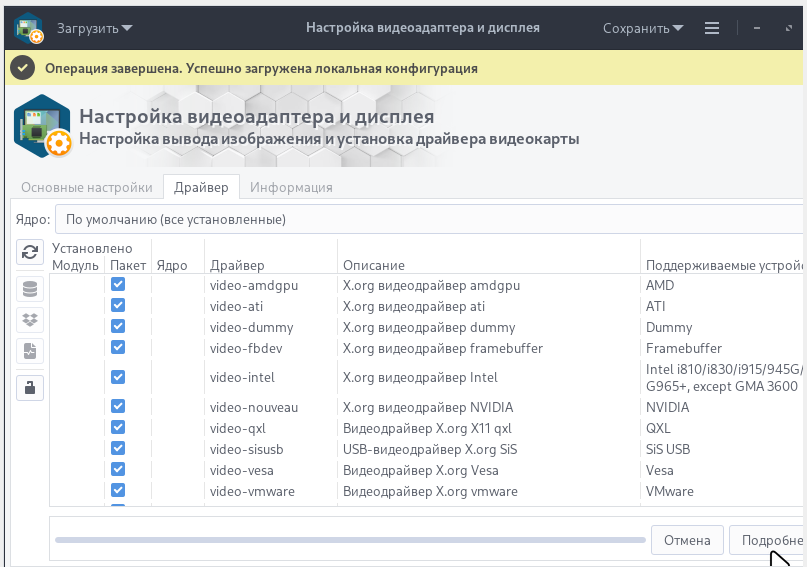Switch to the Основные настройки tab
807x567 pixels.
coord(87,187)
